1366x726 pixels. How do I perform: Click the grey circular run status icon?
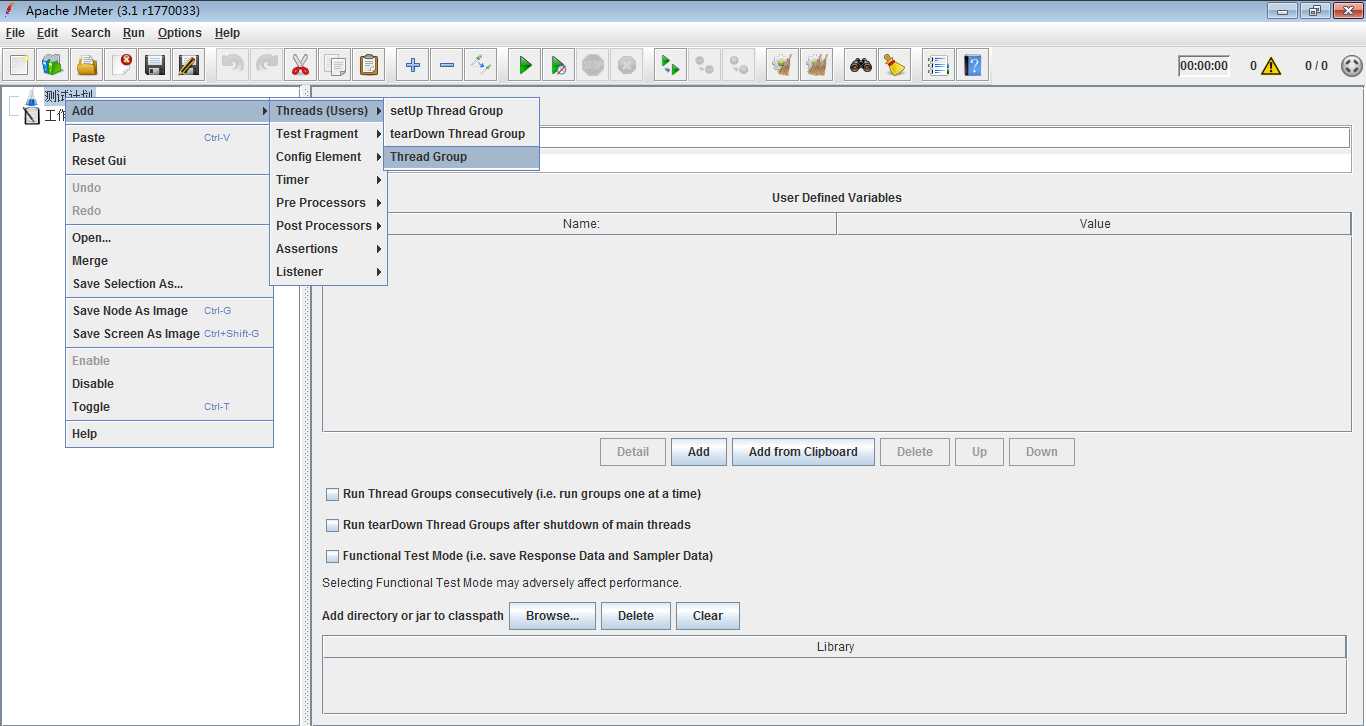pos(1351,66)
